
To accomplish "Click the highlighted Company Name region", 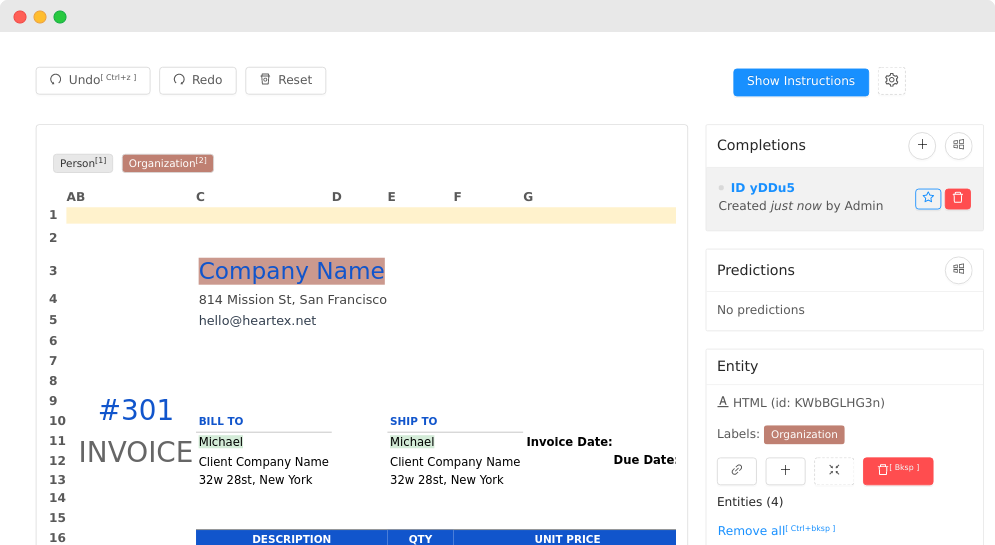I will tap(291, 271).
